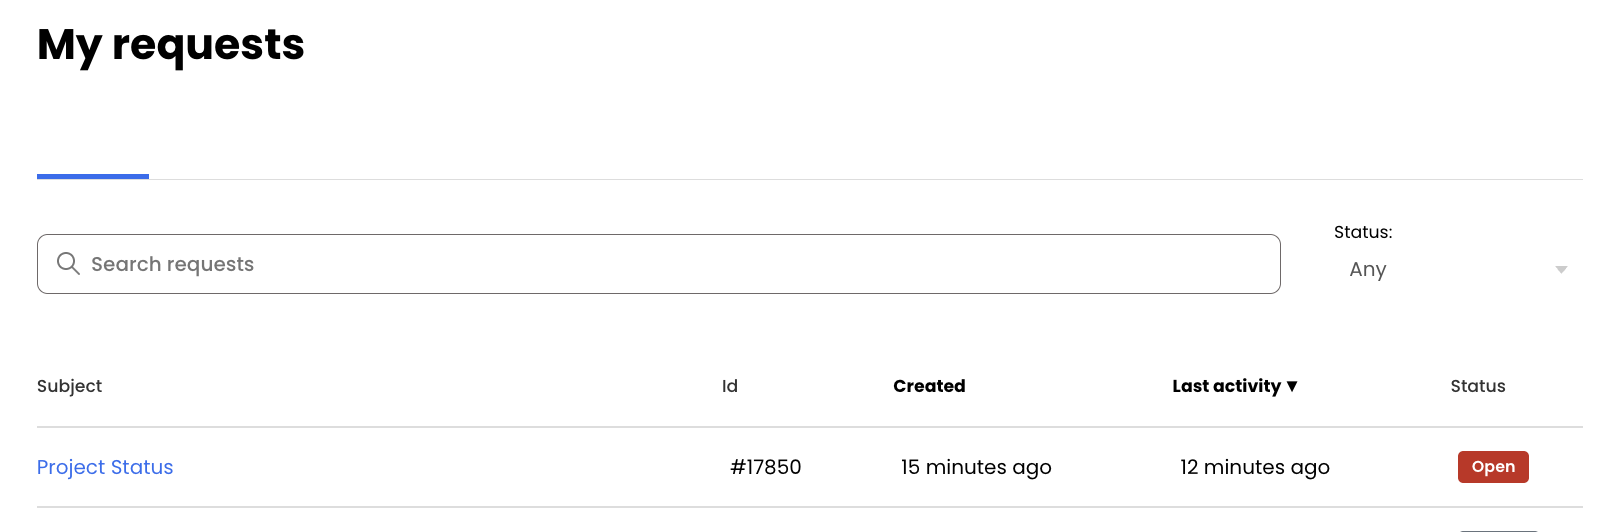Click the Id column header
1600x532 pixels.
(730, 386)
